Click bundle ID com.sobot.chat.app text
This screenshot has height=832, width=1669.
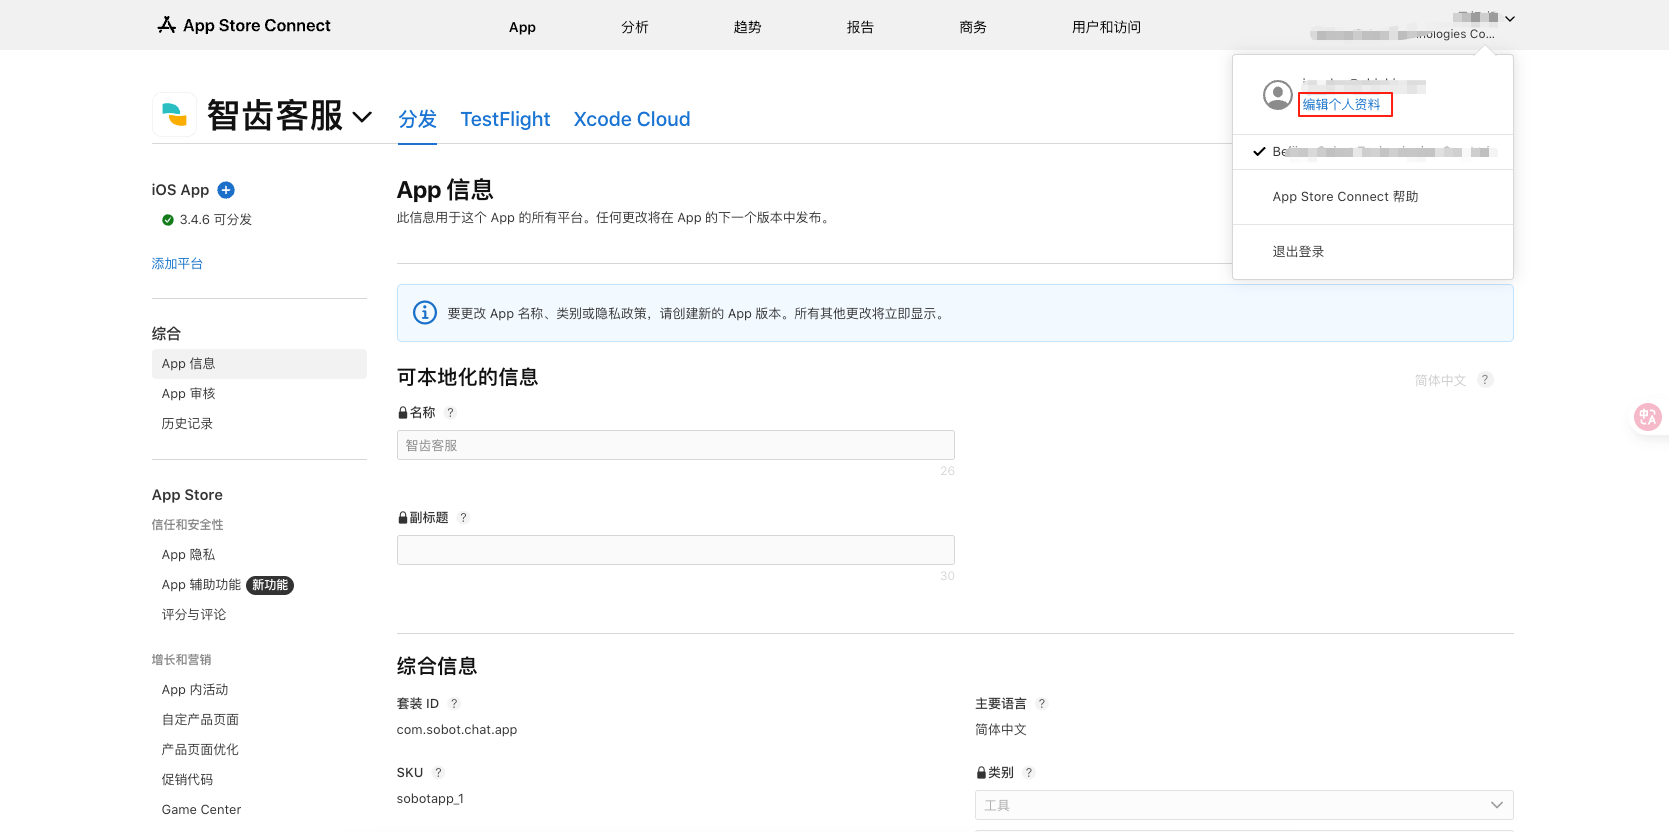tap(457, 730)
